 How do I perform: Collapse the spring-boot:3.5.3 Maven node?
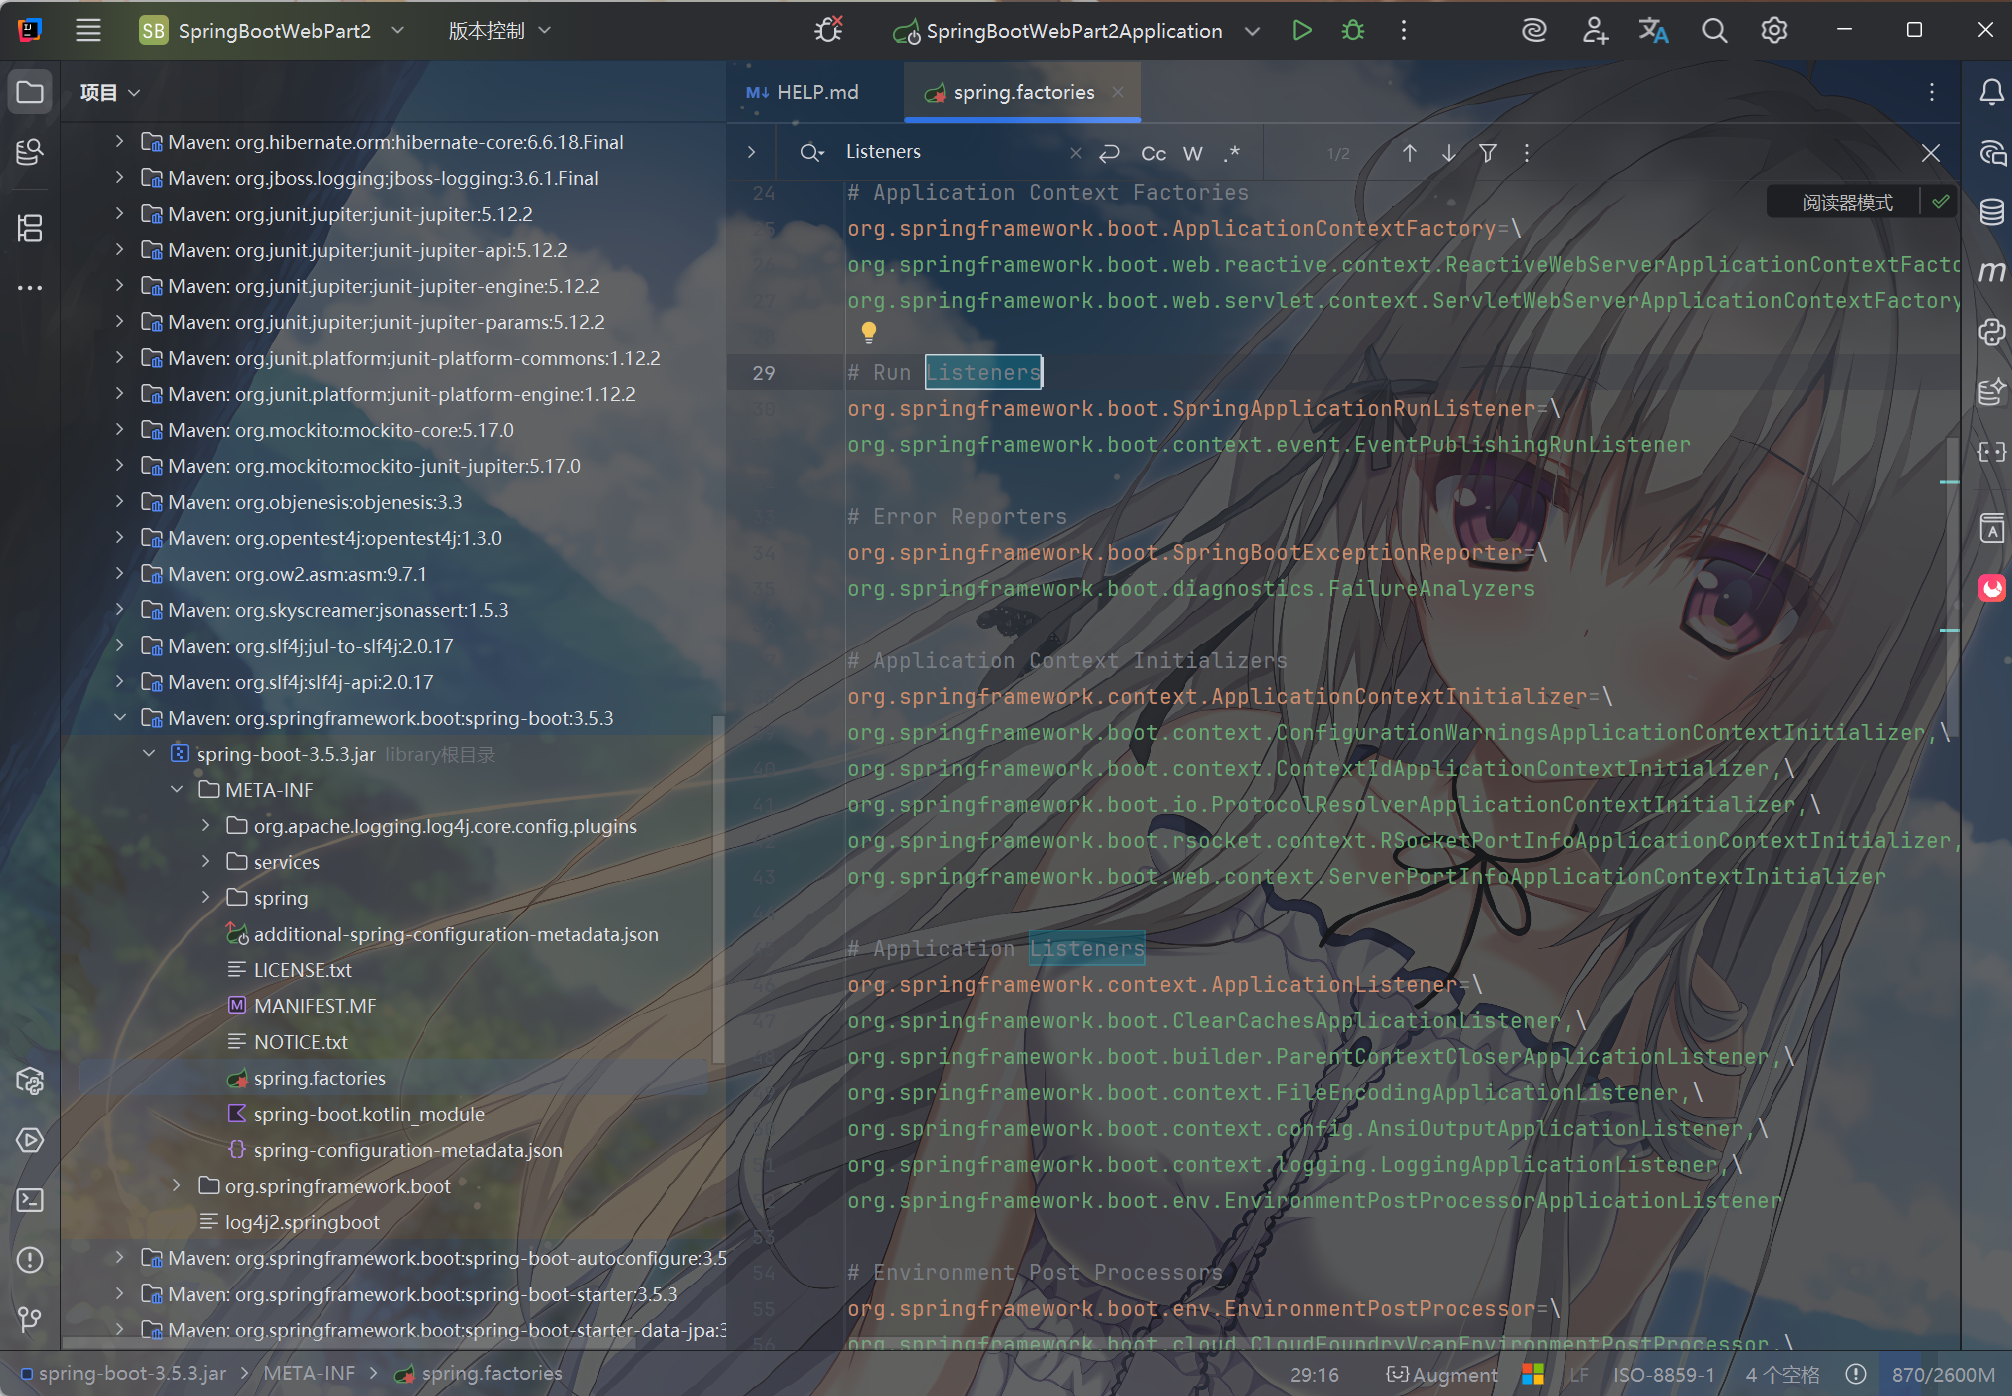tap(119, 718)
